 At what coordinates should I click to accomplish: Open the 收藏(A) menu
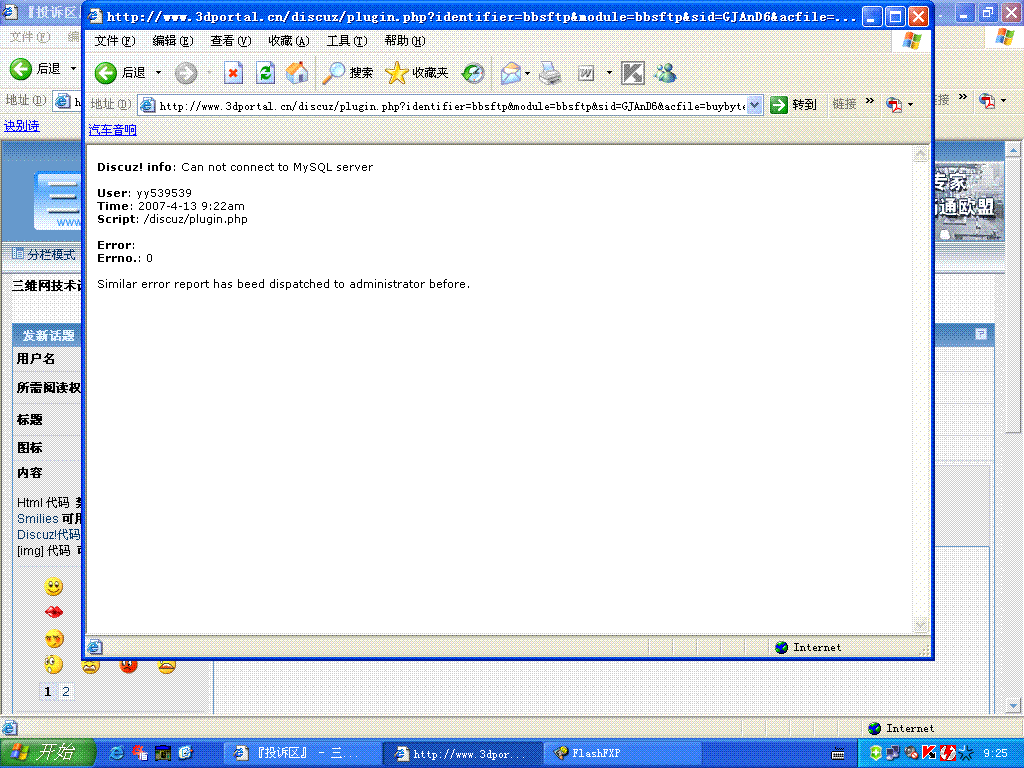(289, 41)
